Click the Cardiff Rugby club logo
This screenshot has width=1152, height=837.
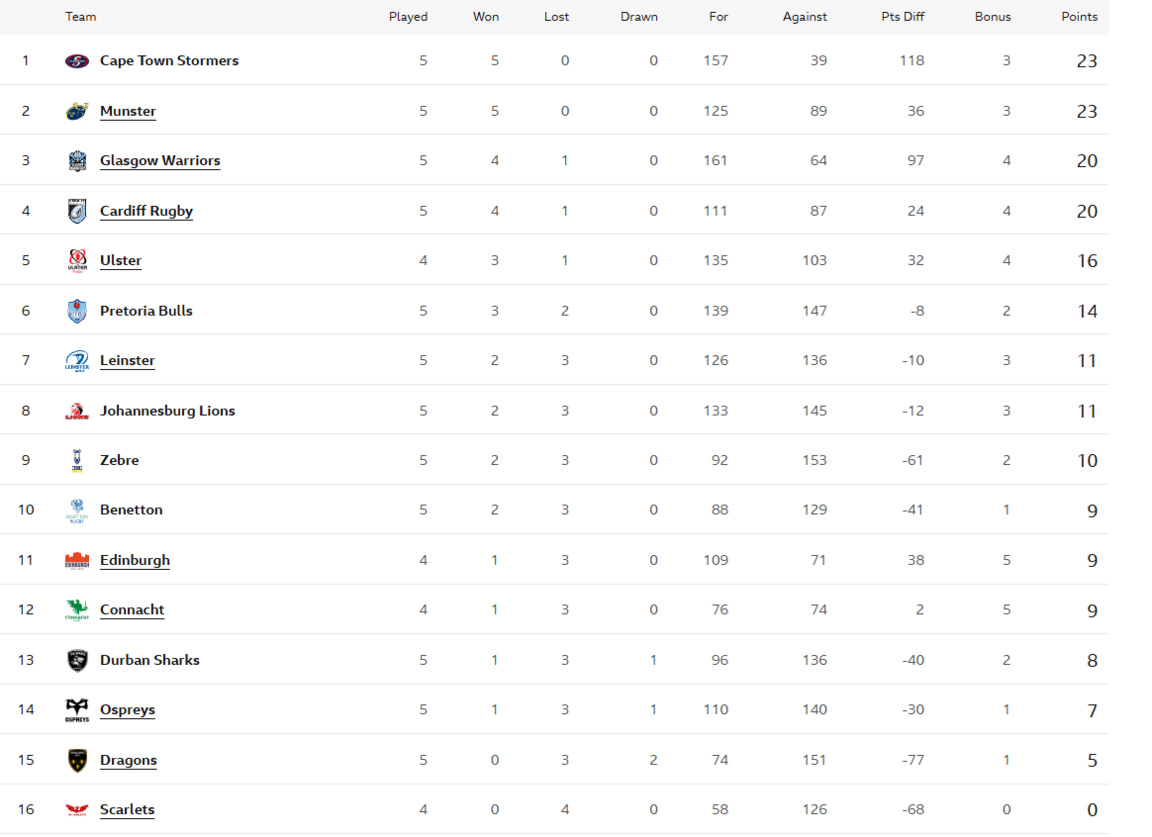(78, 210)
